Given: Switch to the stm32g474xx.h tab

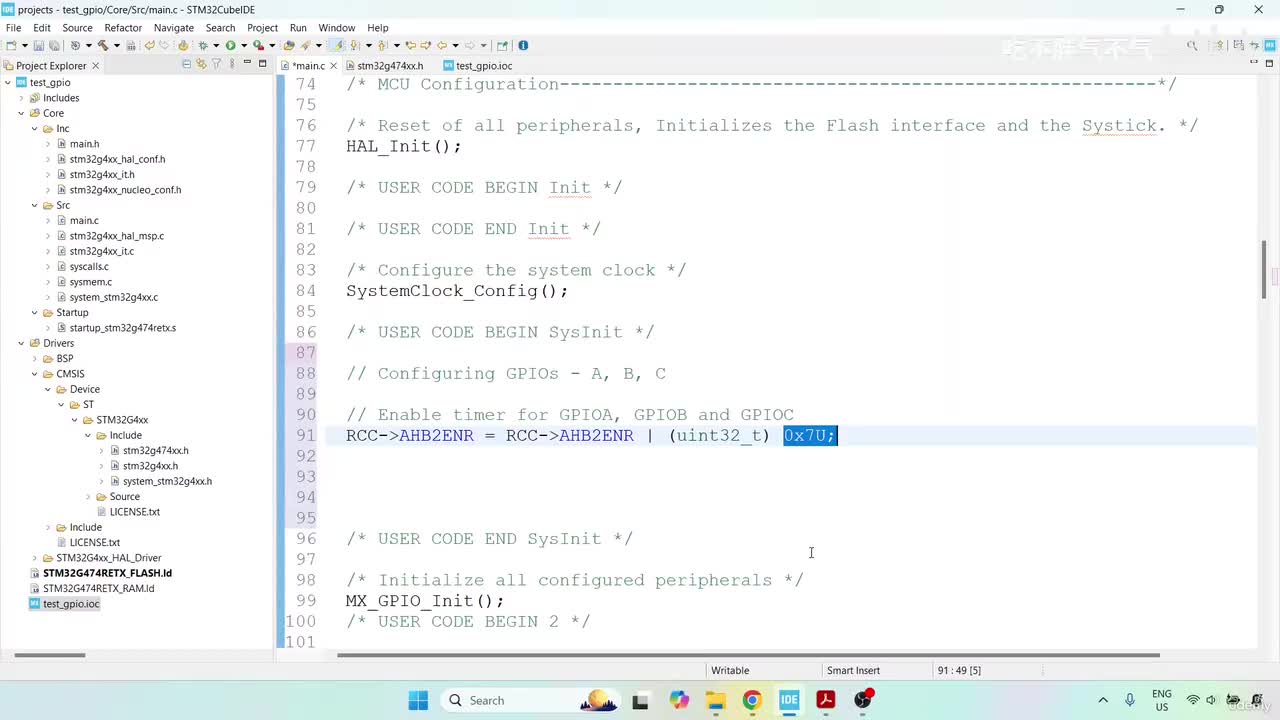Looking at the screenshot, I should pos(389,66).
